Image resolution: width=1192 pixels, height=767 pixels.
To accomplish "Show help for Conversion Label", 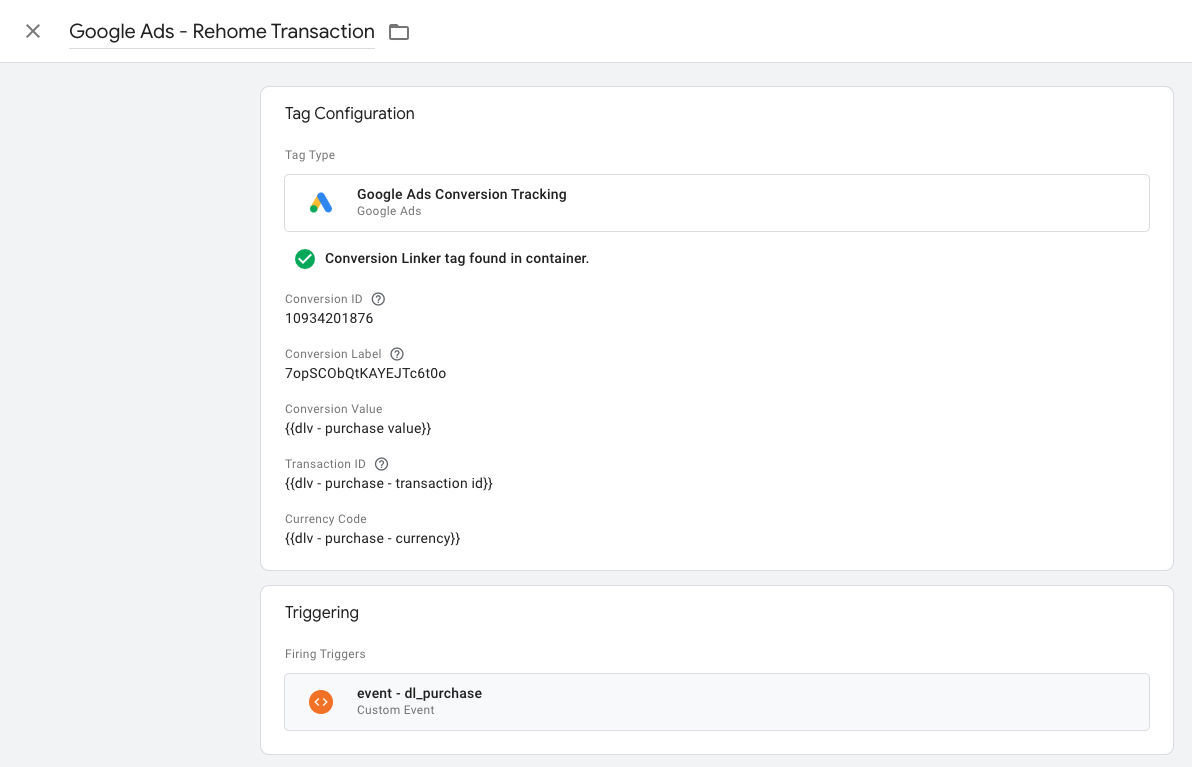I will pyautogui.click(x=397, y=354).
